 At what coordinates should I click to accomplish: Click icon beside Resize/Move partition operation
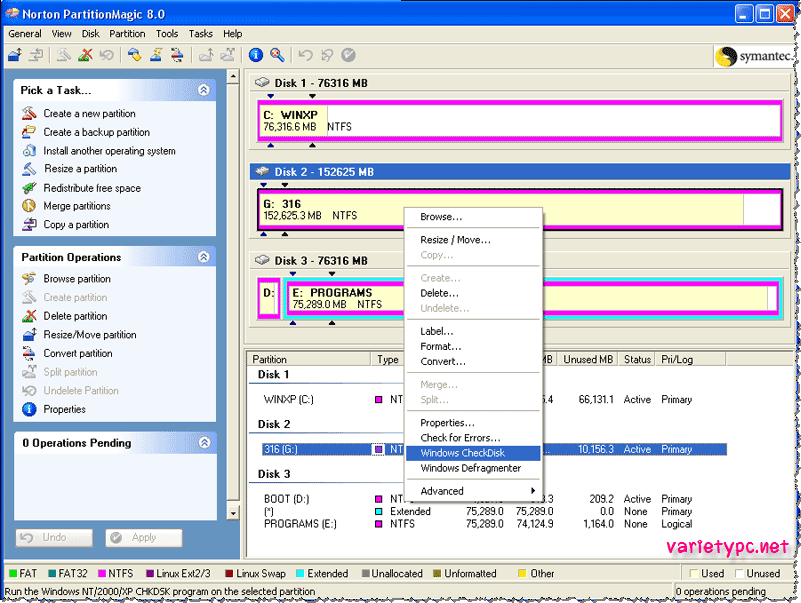[x=29, y=334]
